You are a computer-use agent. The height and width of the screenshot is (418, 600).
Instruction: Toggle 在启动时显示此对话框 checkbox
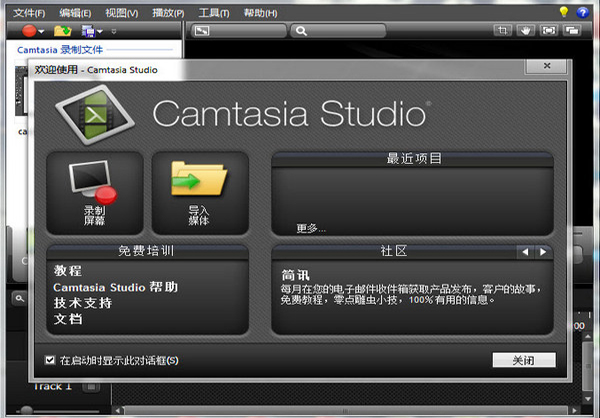[50, 360]
